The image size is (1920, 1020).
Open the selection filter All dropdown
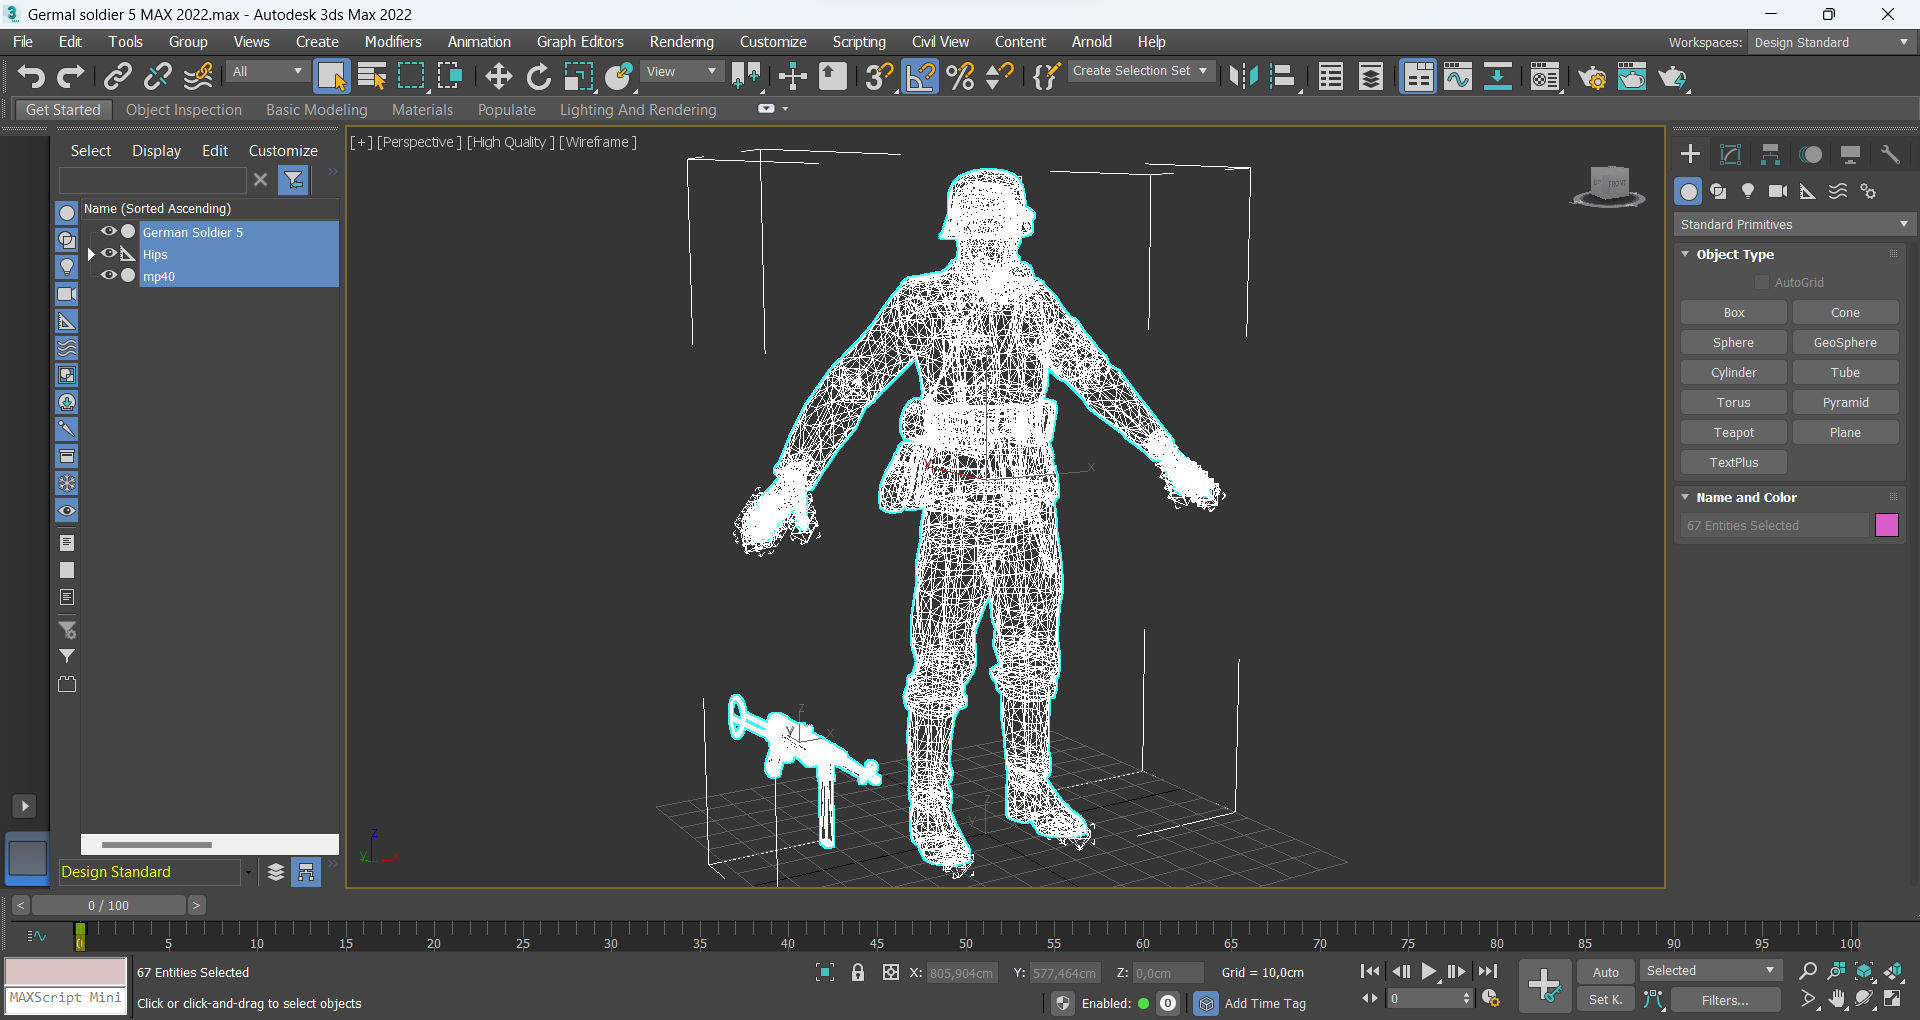267,72
